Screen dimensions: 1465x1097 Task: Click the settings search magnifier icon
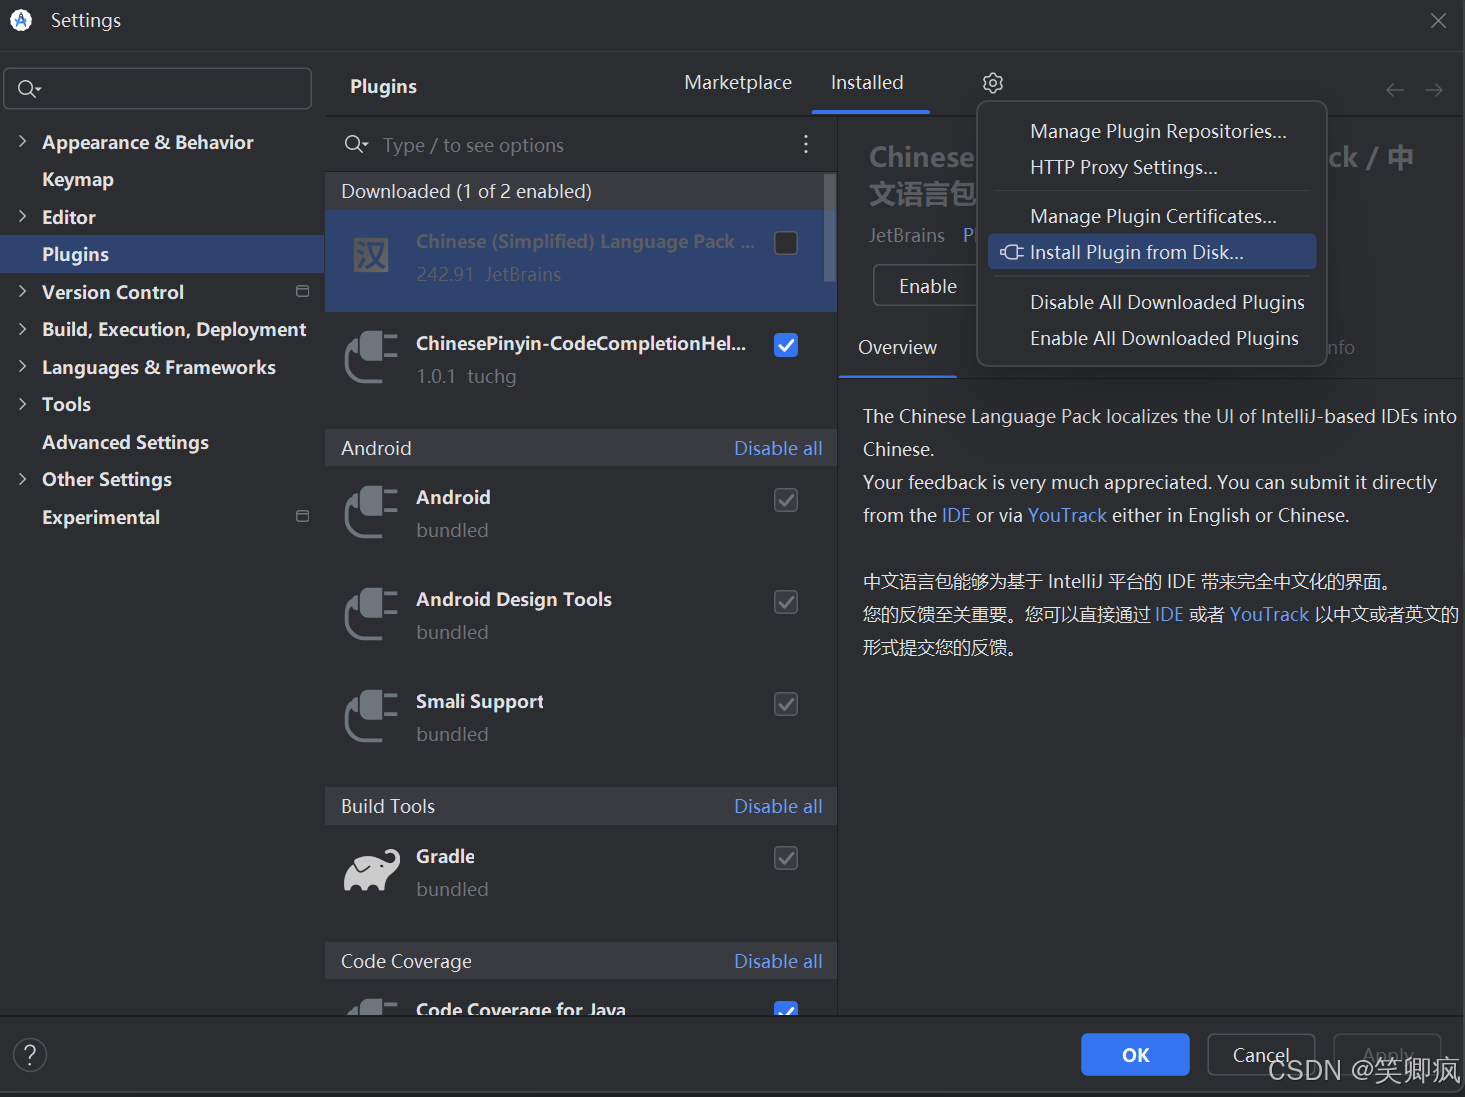coord(29,89)
